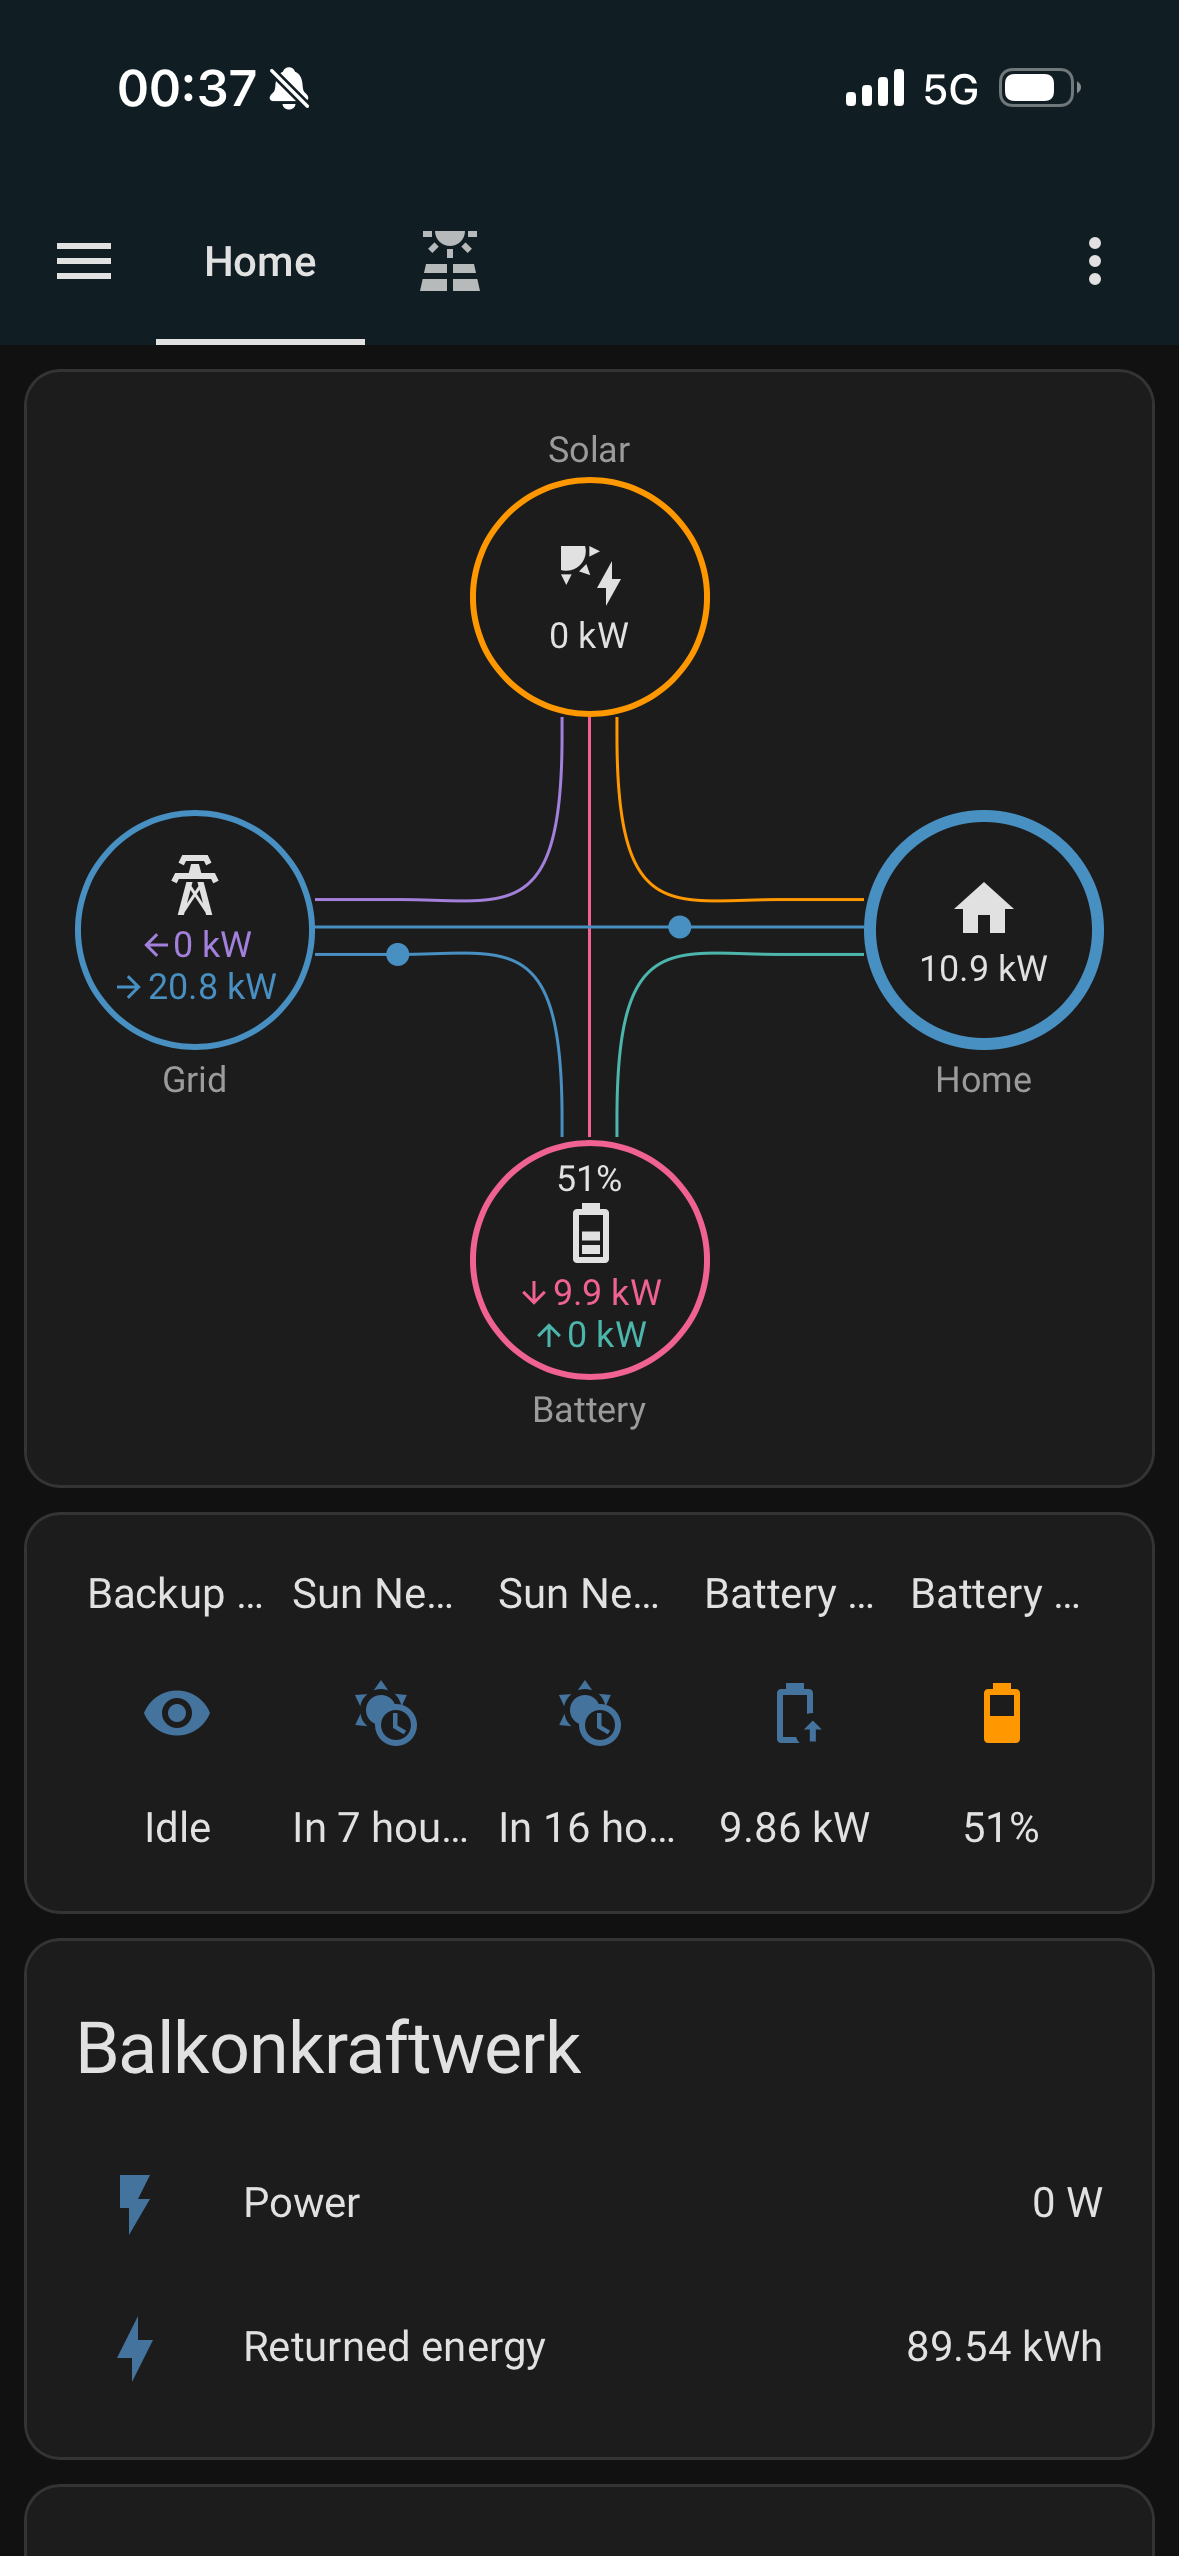Open the three-dot overflow menu
The height and width of the screenshot is (2556, 1179).
(x=1094, y=262)
